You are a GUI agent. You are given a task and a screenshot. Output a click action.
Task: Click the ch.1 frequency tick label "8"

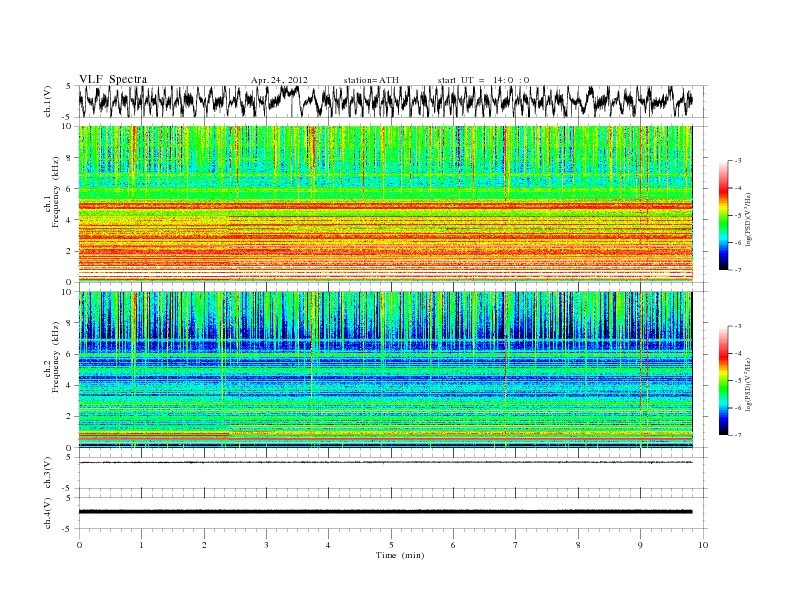tap(70, 158)
